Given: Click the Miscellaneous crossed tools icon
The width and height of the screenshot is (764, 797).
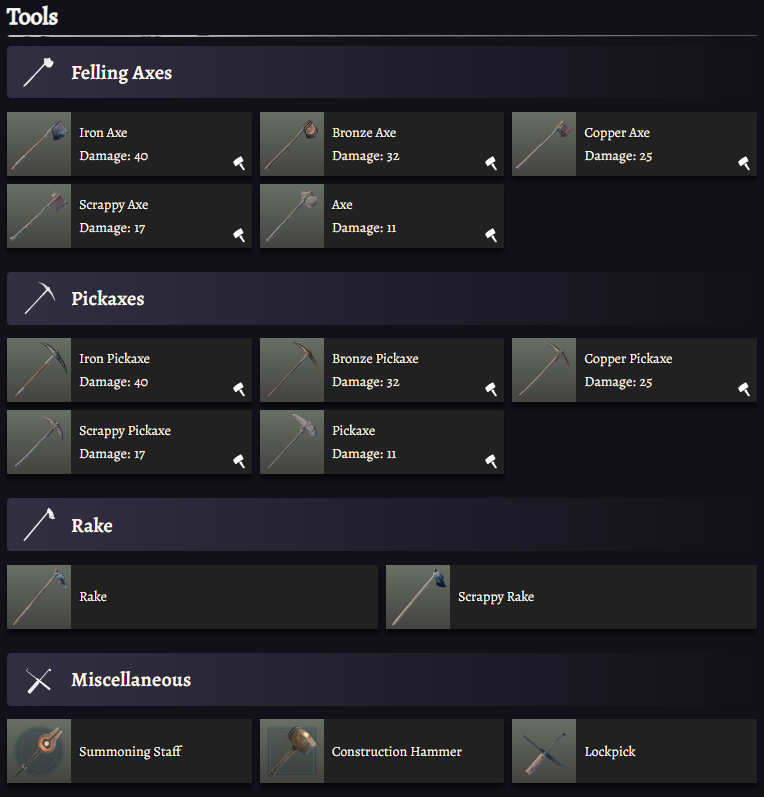Looking at the screenshot, I should pos(38,680).
